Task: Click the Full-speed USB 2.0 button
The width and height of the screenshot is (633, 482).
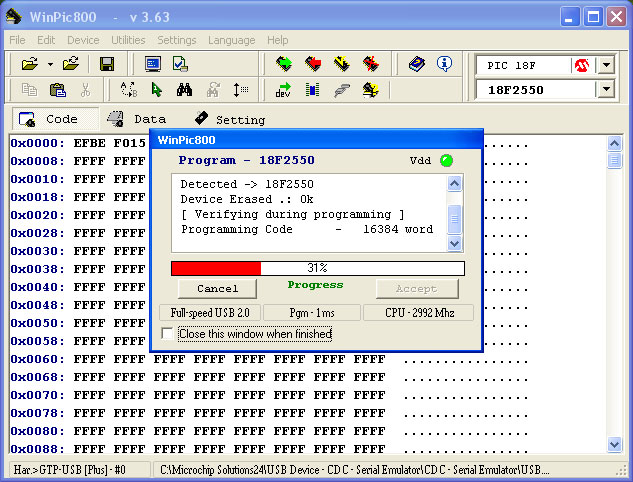Action: [x=210, y=313]
